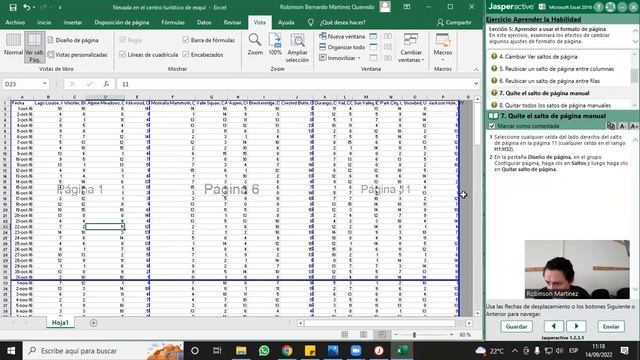
Task: Click zoom out minus in status bar
Action: pyautogui.click(x=396, y=335)
